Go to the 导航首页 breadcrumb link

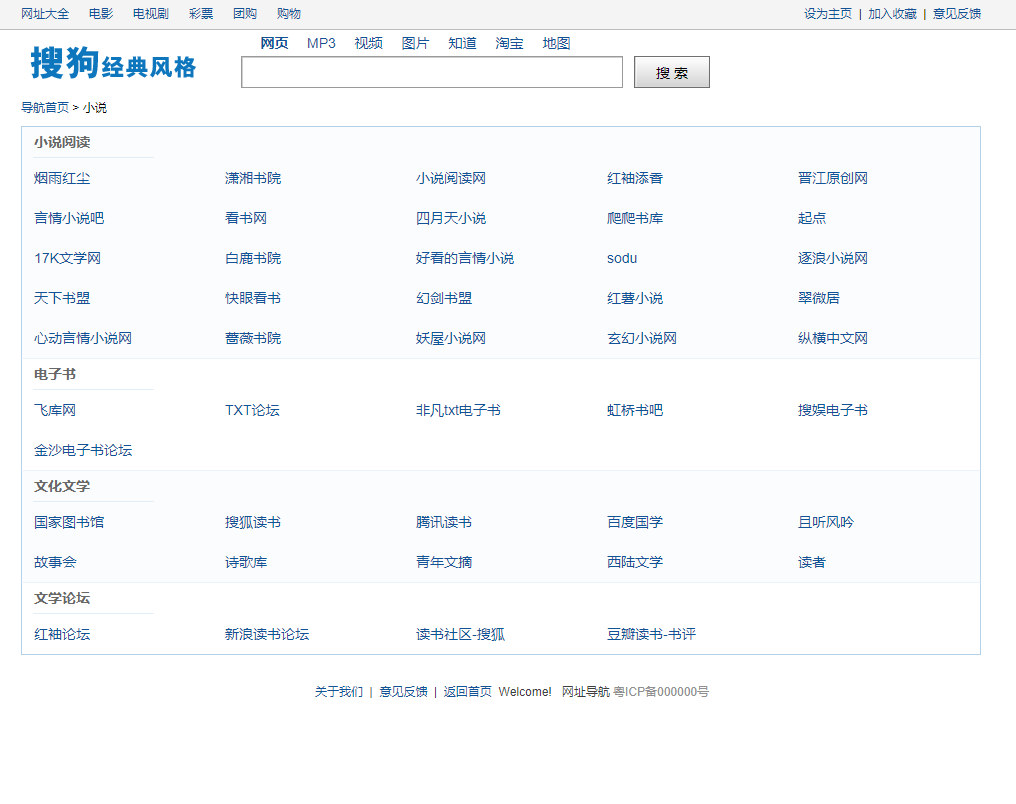coord(45,108)
